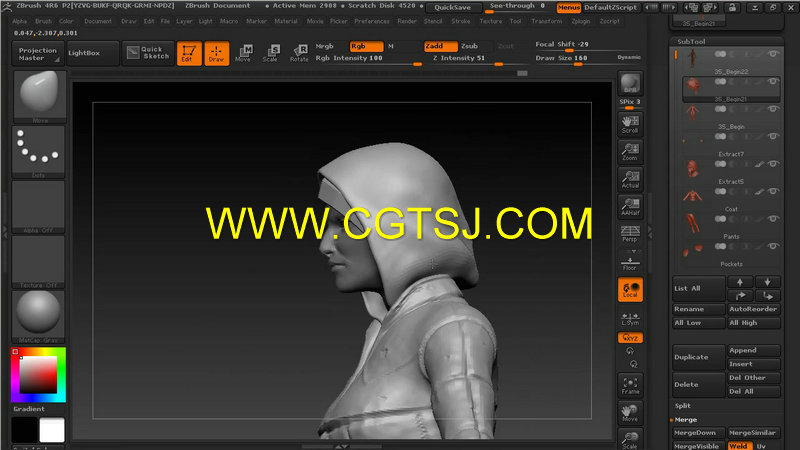Collapse the Merge section
This screenshot has width=800, height=450.
(x=685, y=420)
